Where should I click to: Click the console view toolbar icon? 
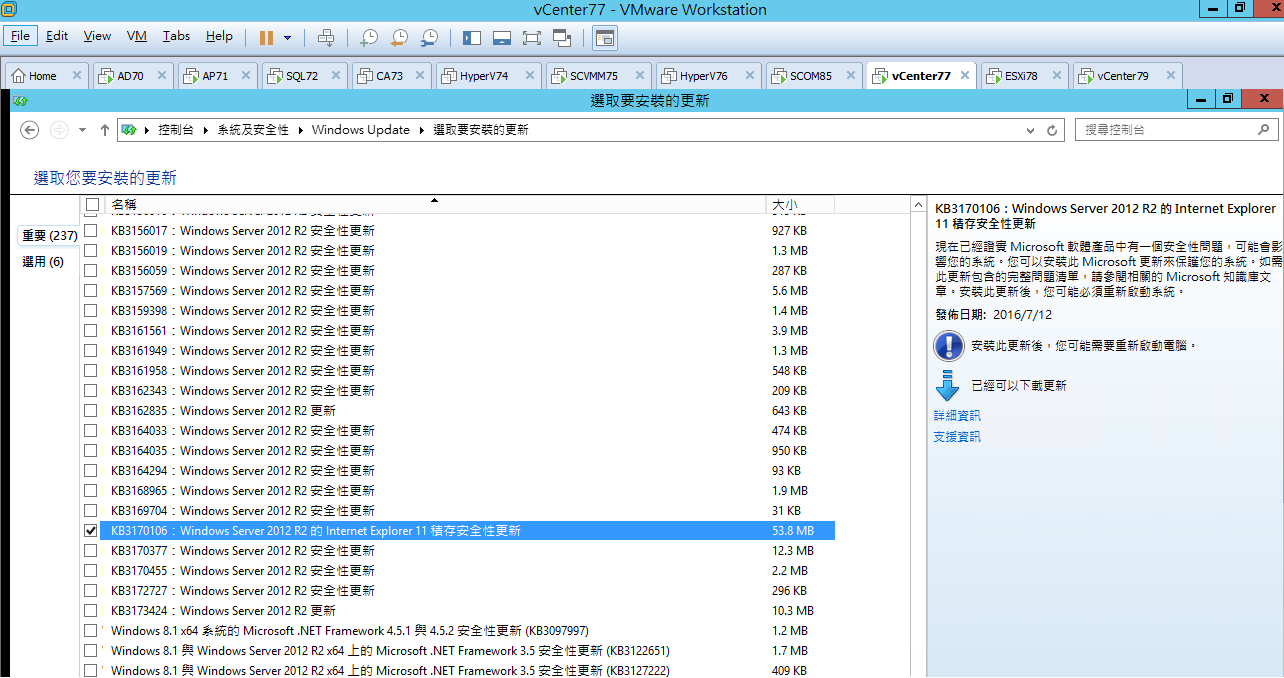pos(605,37)
